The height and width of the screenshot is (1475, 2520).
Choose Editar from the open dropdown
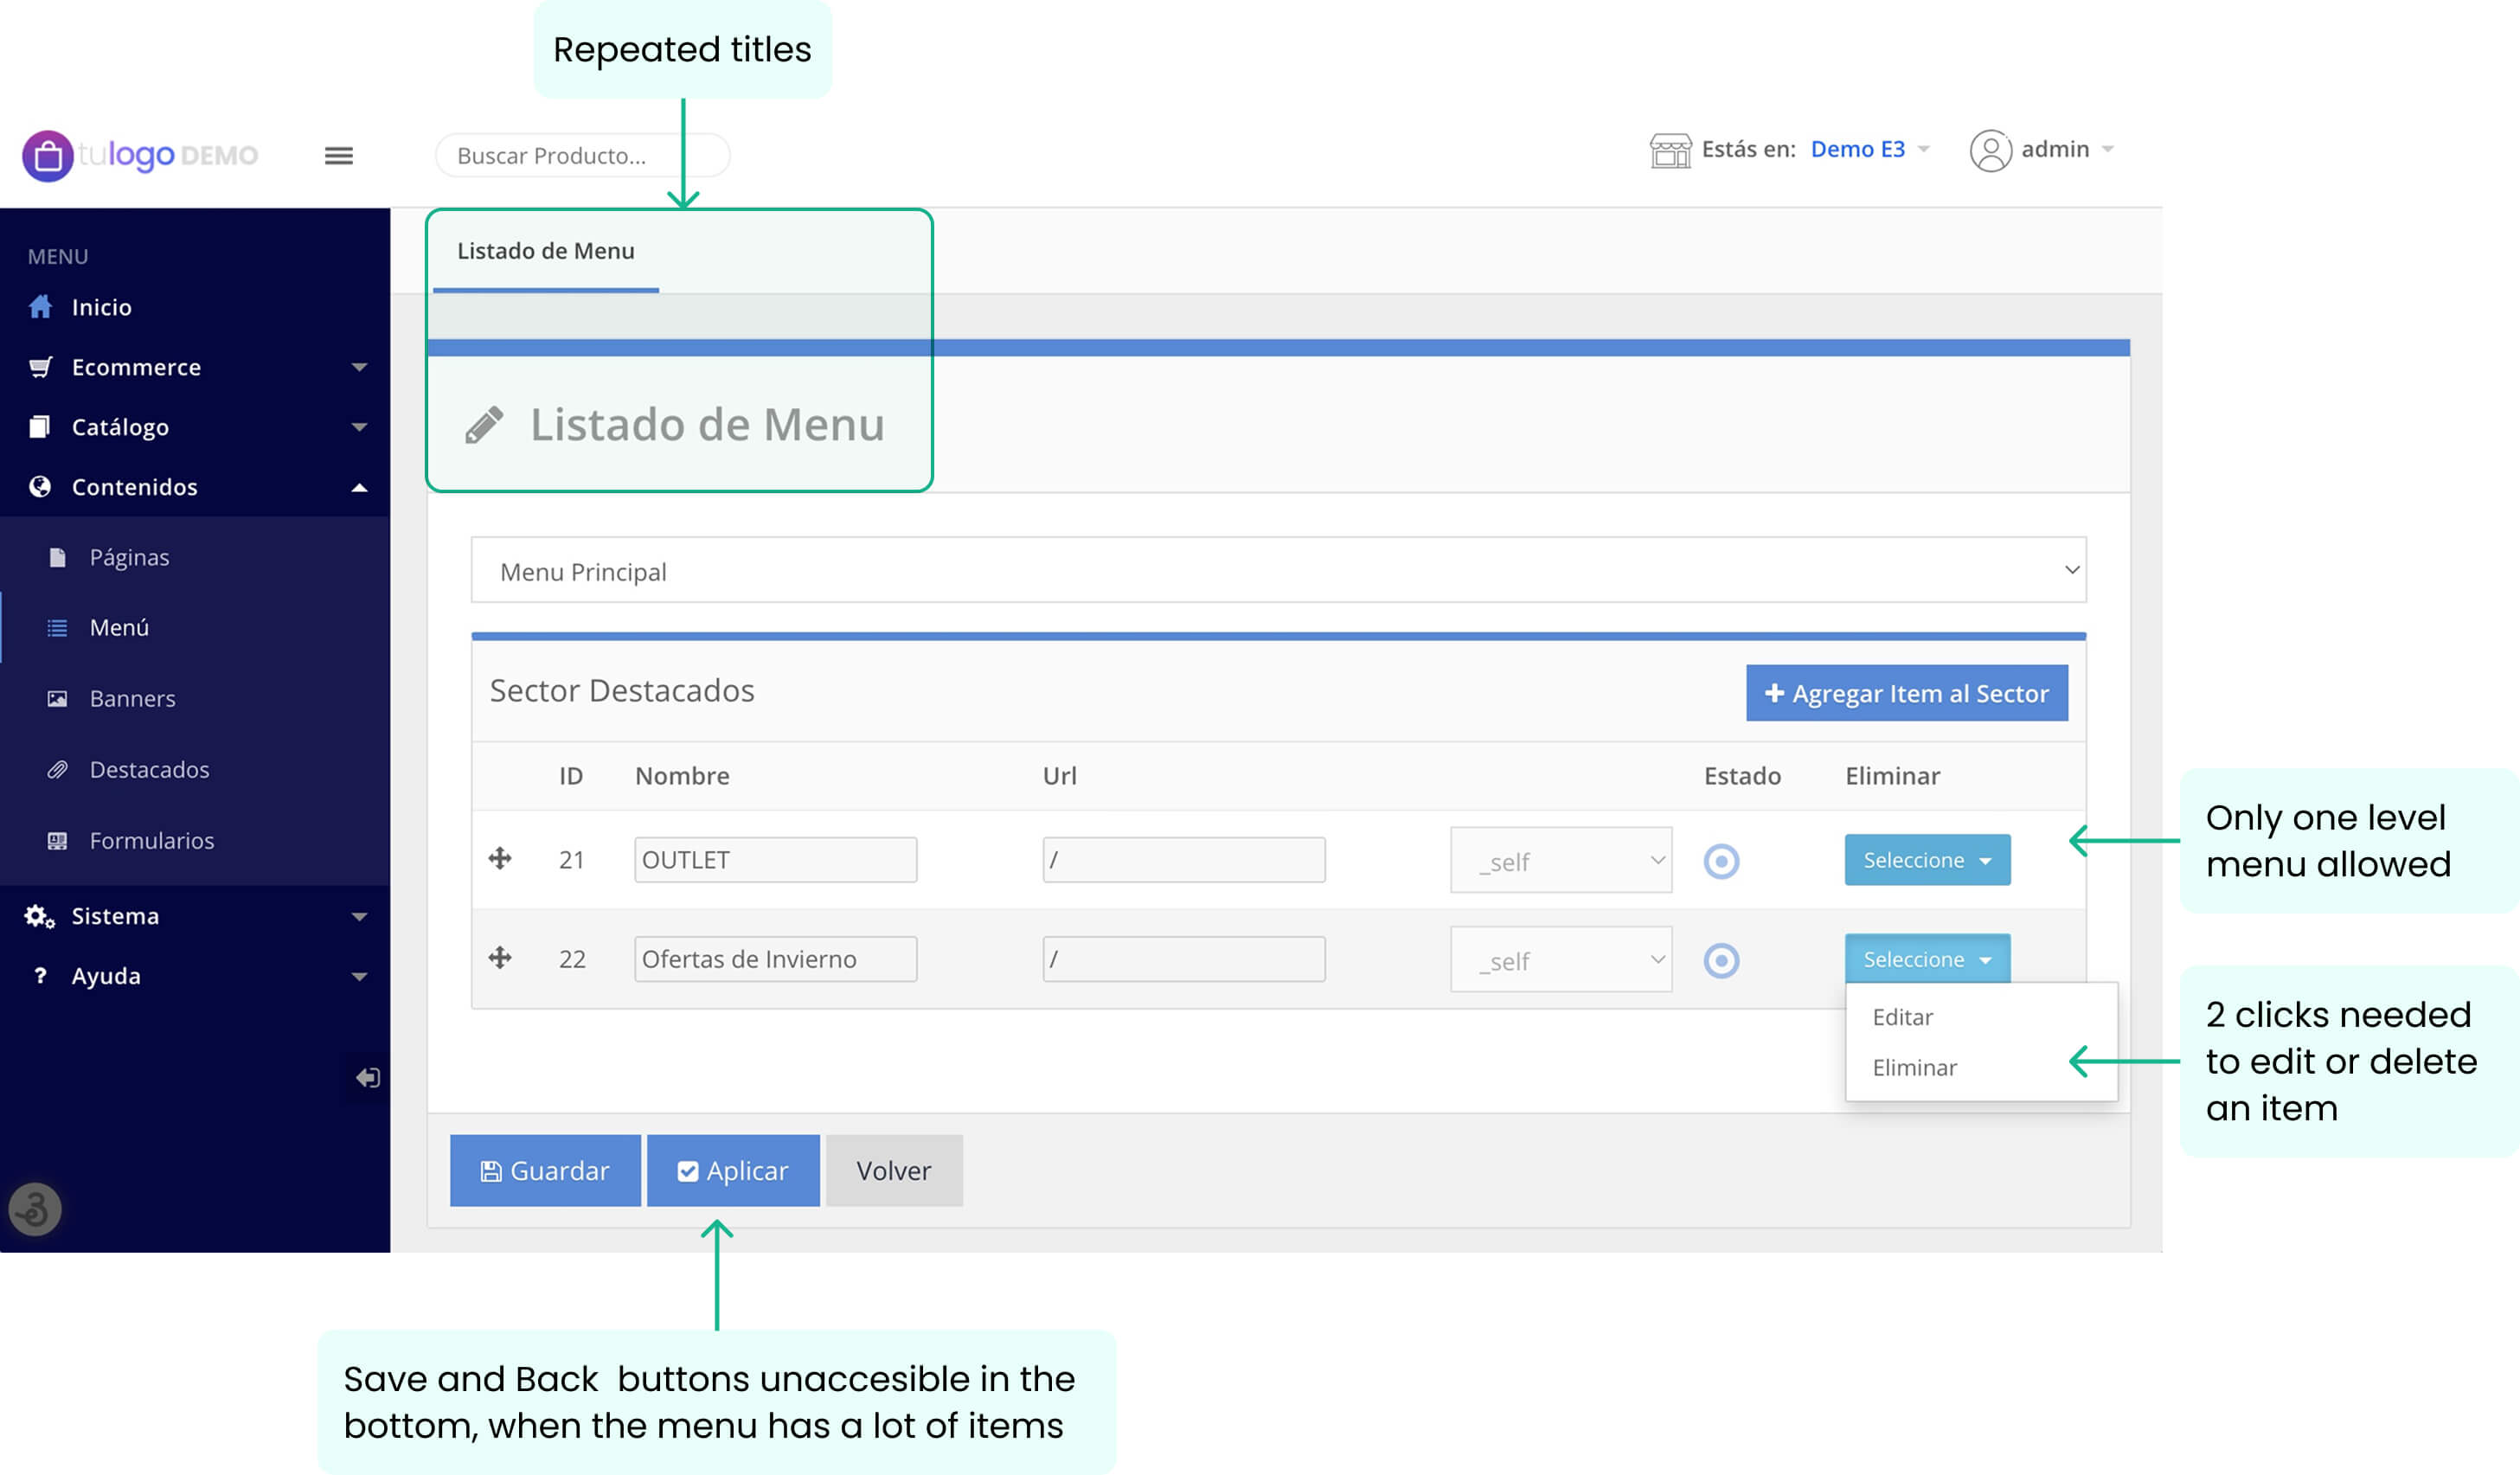(1902, 1017)
